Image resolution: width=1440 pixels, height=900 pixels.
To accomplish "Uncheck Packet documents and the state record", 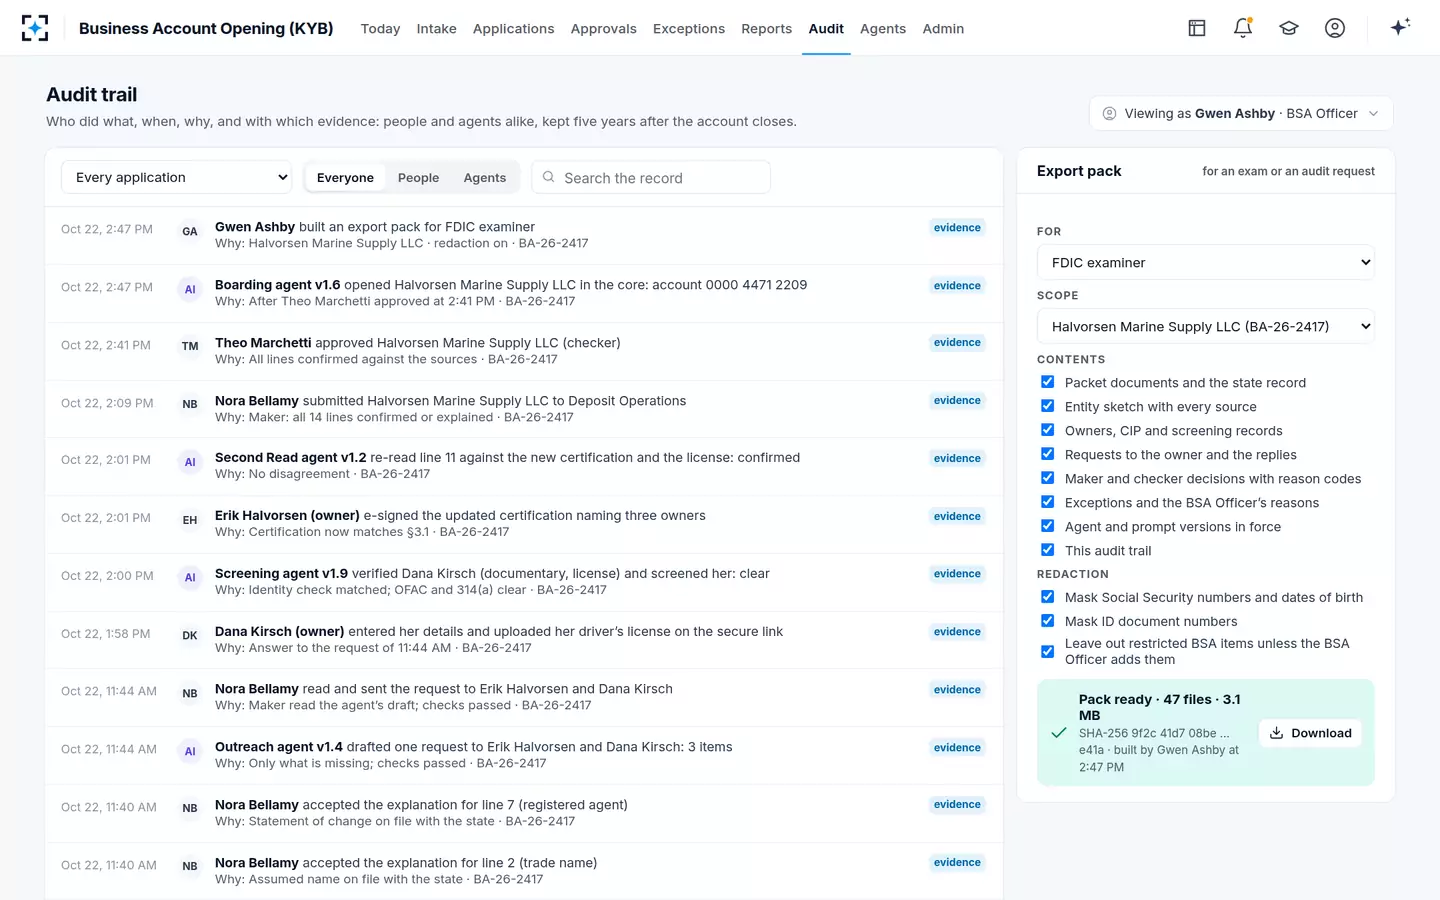I will (x=1047, y=382).
